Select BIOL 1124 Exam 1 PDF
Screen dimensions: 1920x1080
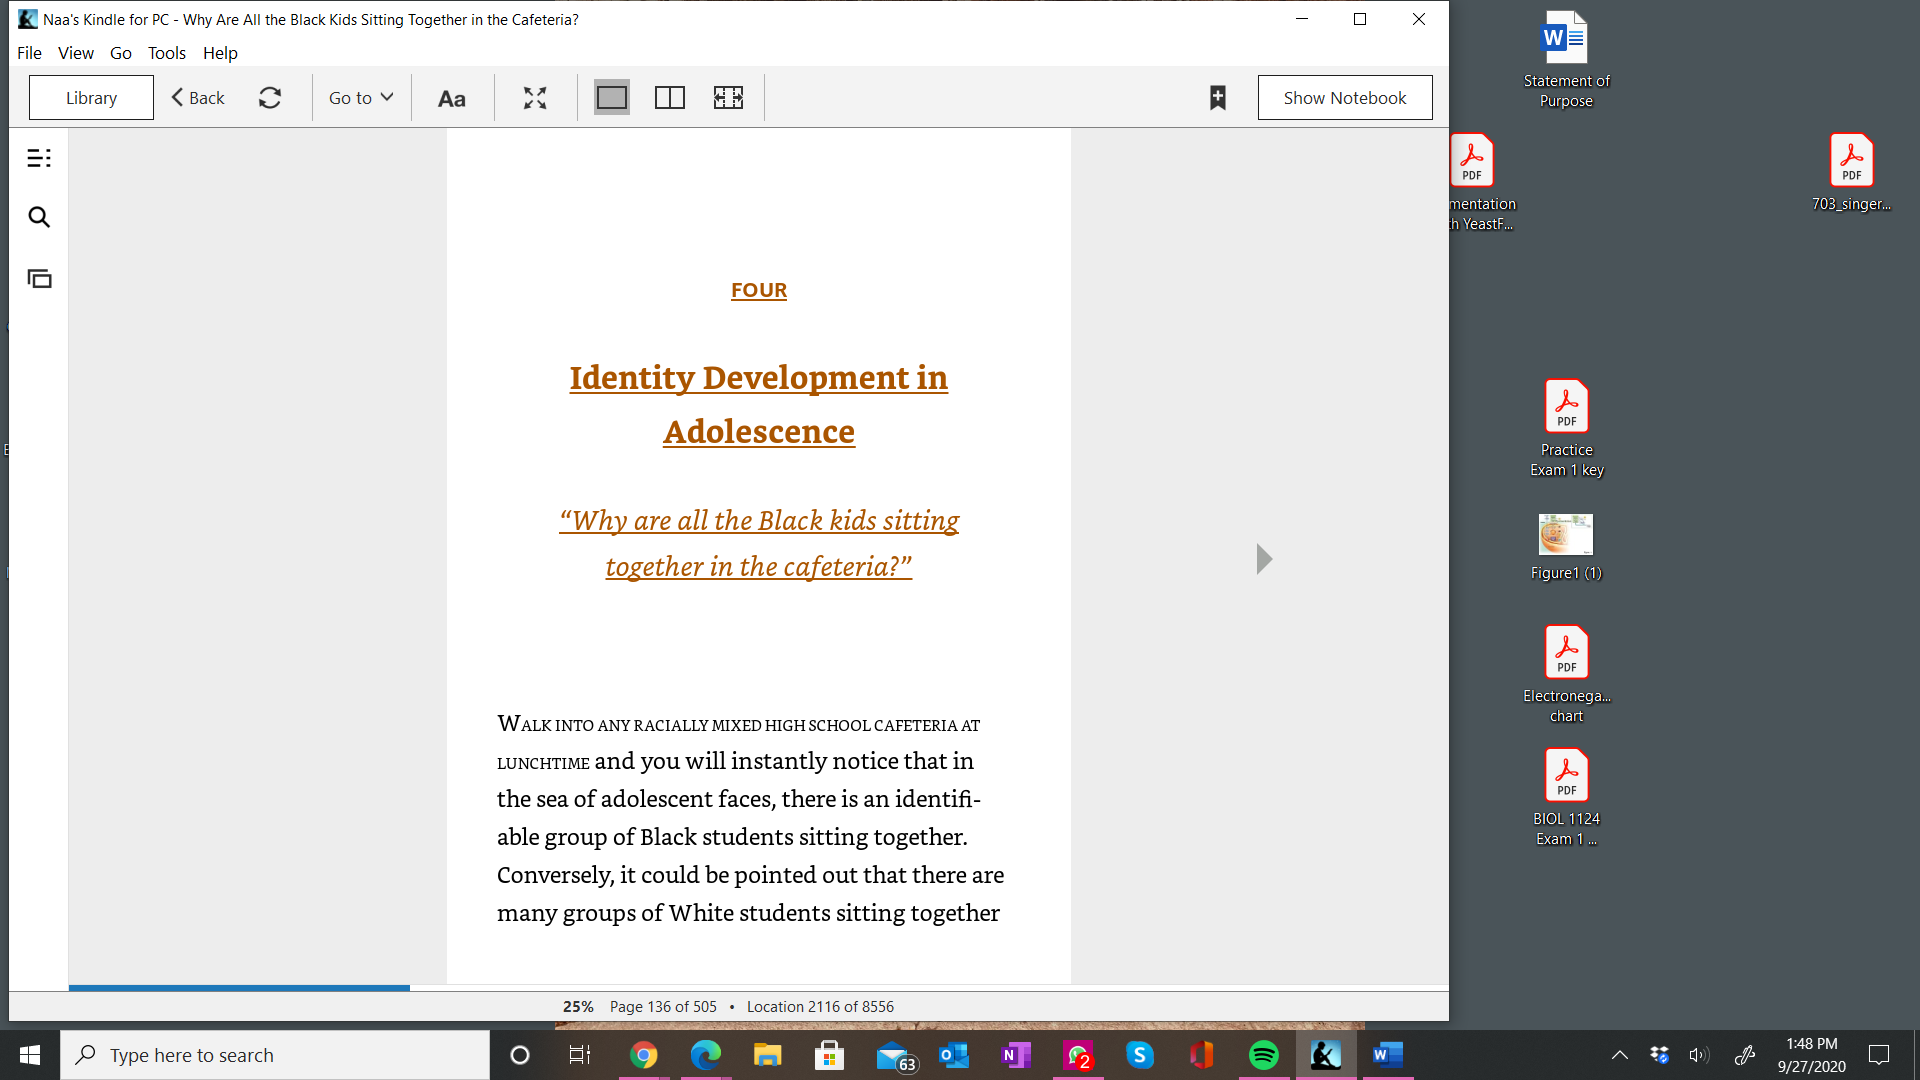(1566, 798)
